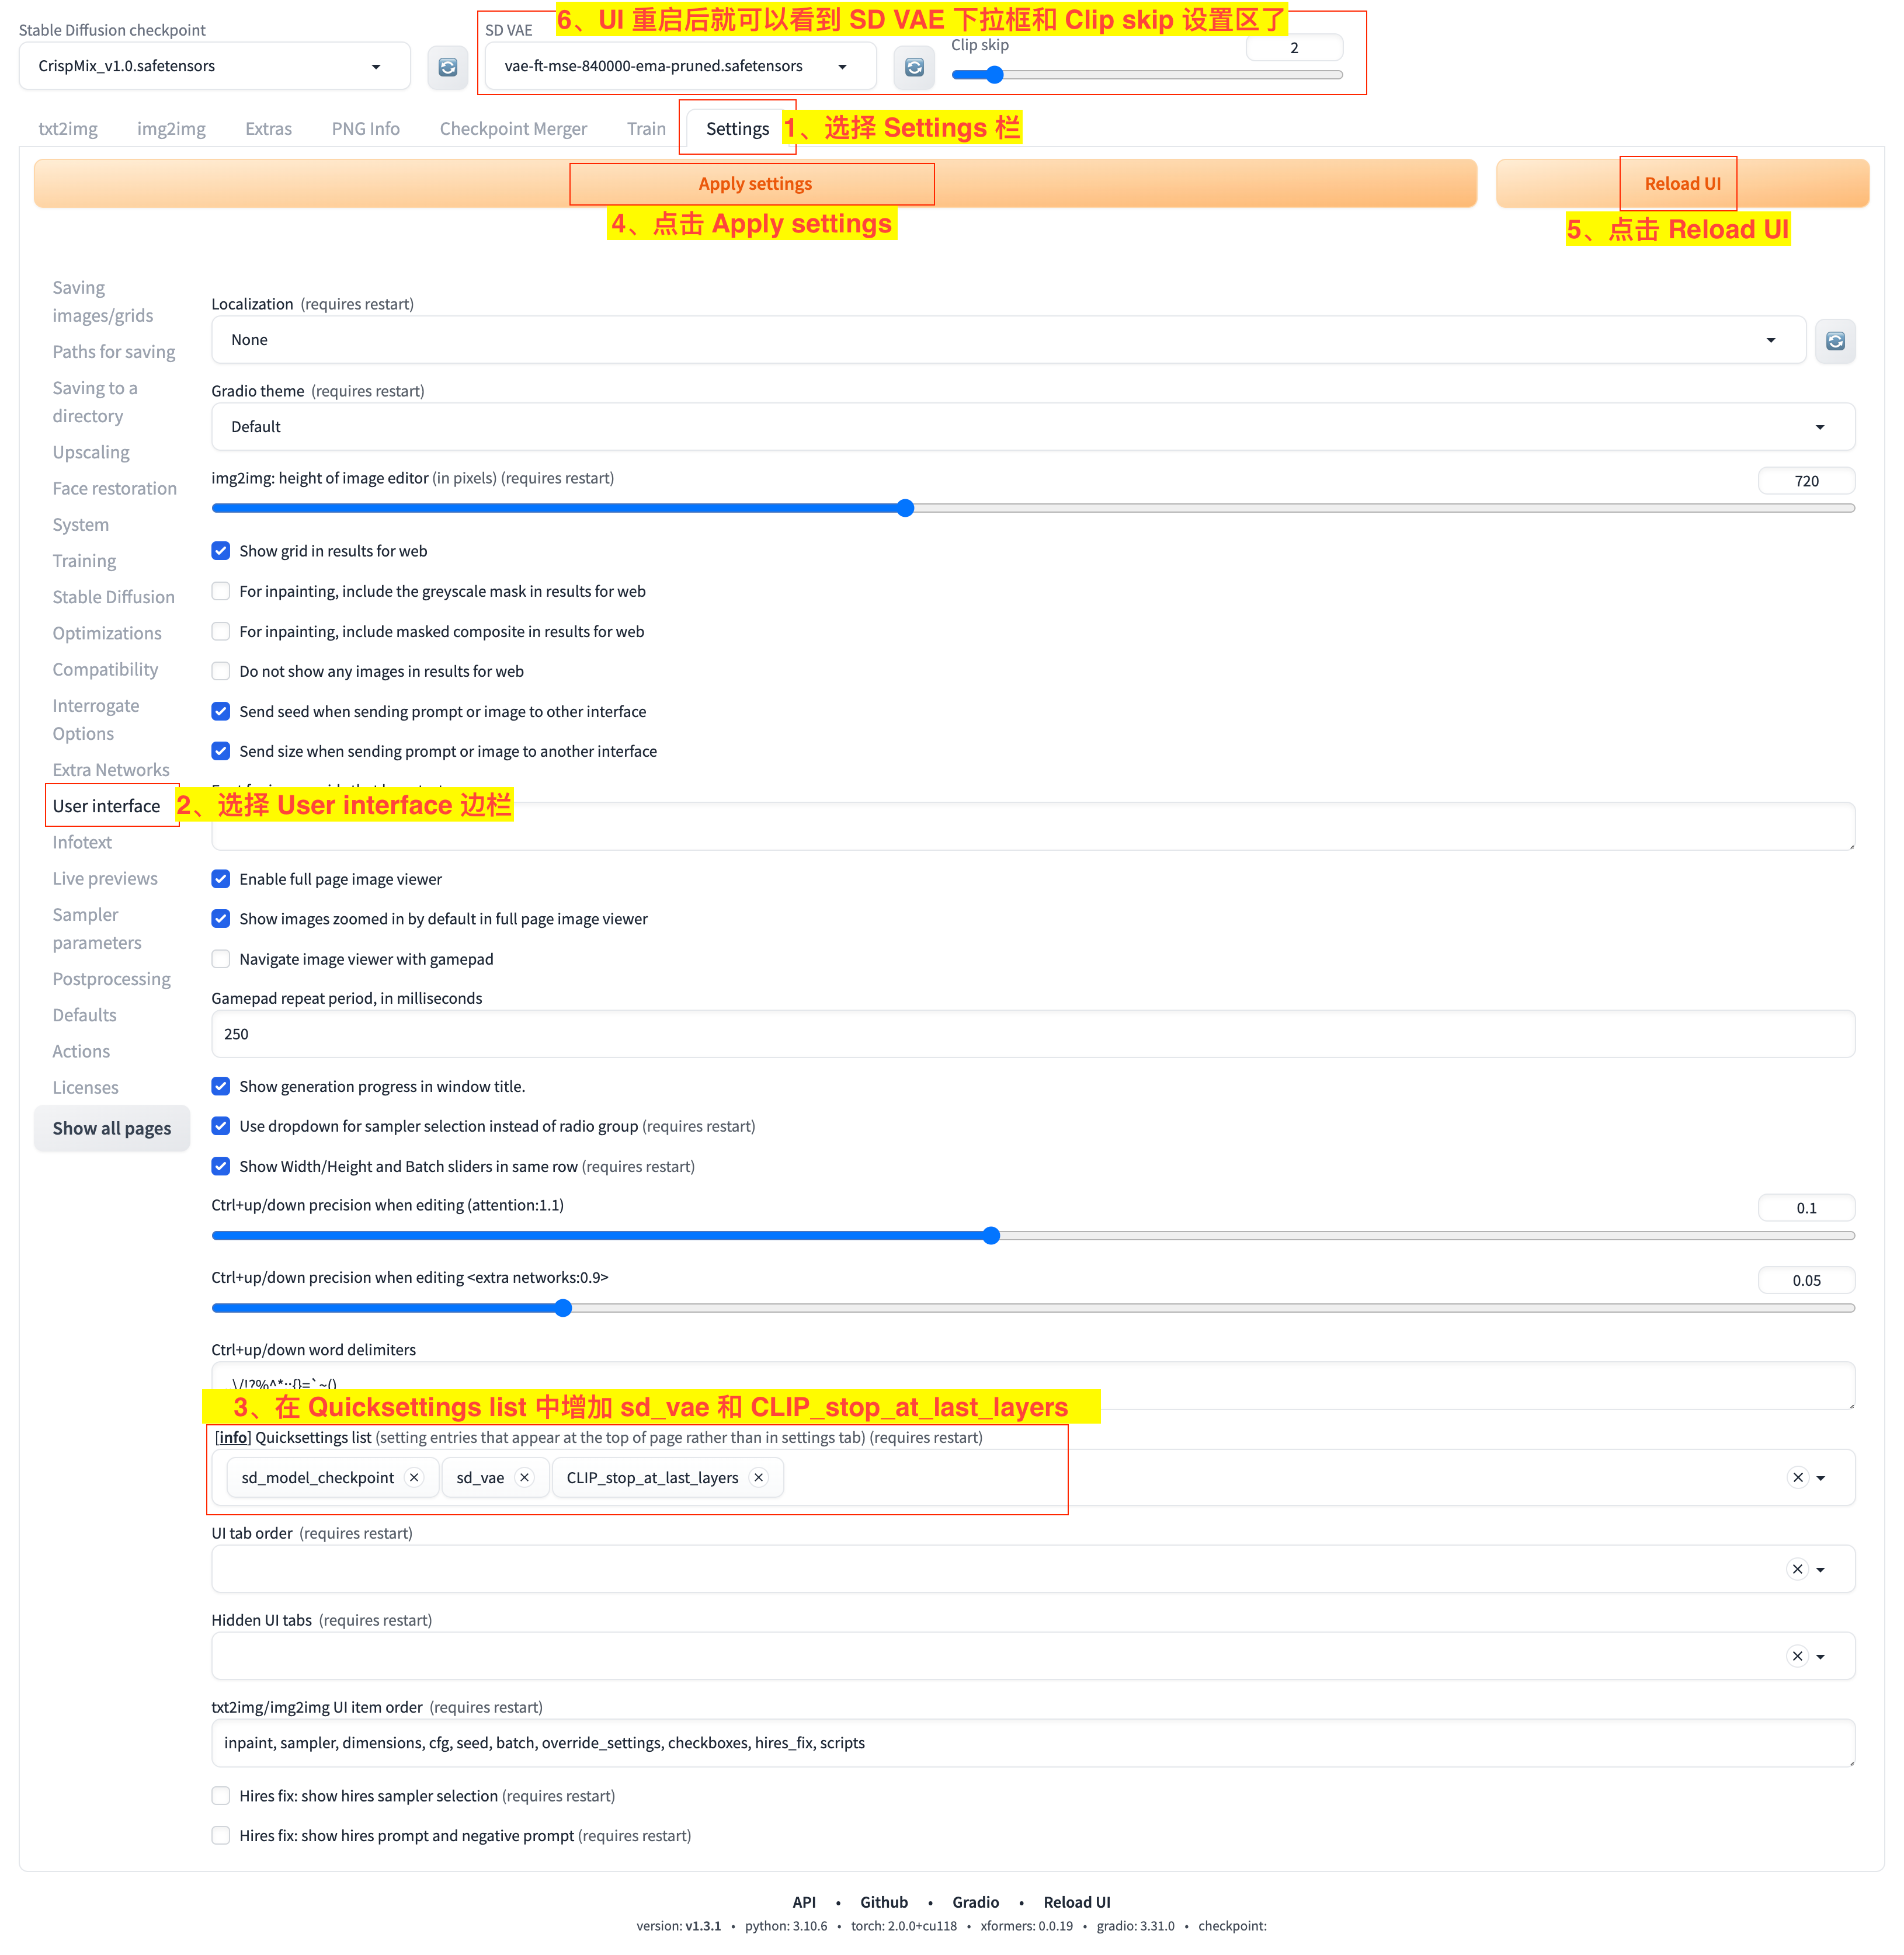
Task: Click the Apply settings button
Action: [x=754, y=184]
